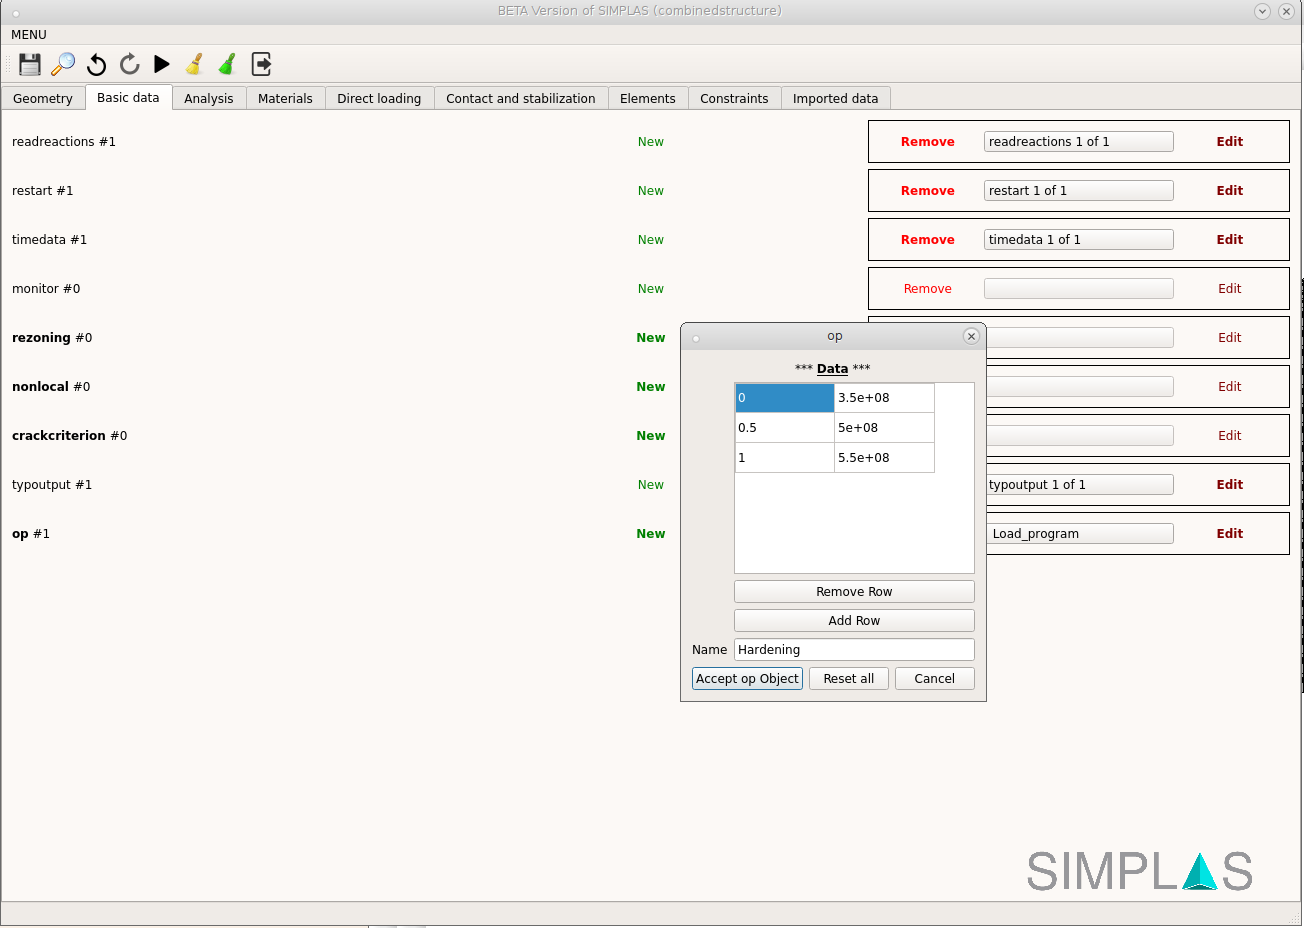Screen dimensions: 1304x928
Task: Click the save floppy disk icon
Action: click(x=30, y=64)
